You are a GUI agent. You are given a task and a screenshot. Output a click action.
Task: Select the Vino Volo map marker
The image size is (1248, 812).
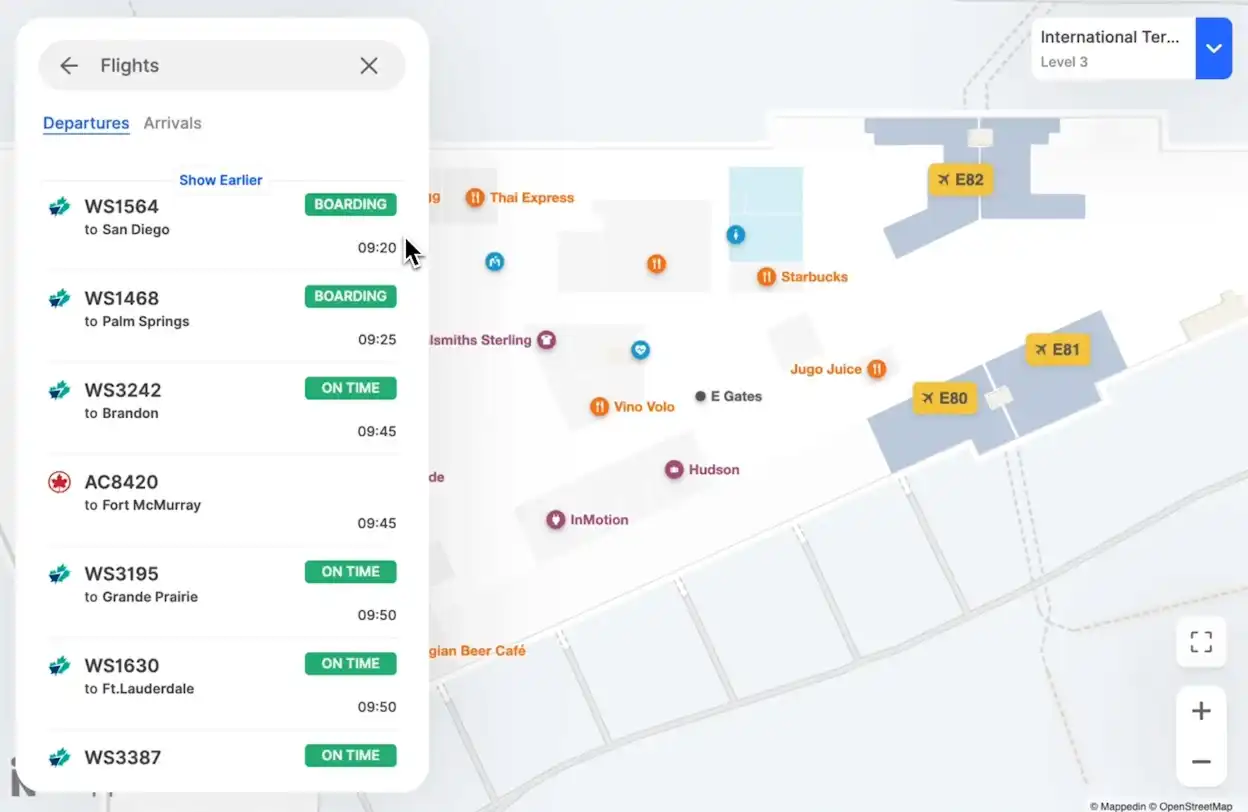[599, 407]
